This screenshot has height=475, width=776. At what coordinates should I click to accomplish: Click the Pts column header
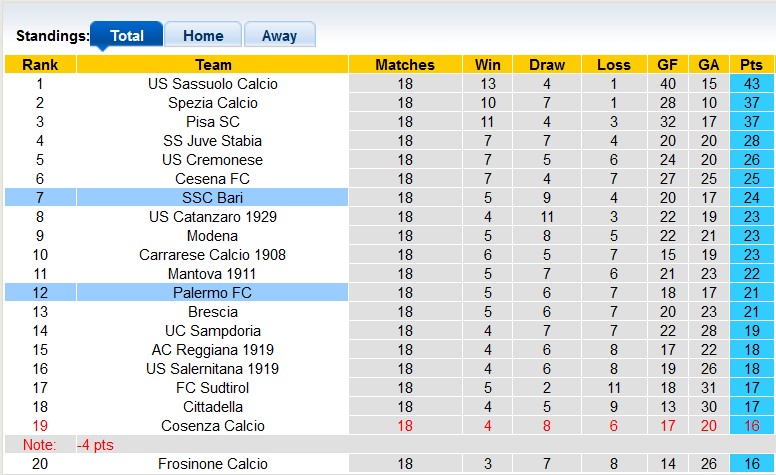751,65
